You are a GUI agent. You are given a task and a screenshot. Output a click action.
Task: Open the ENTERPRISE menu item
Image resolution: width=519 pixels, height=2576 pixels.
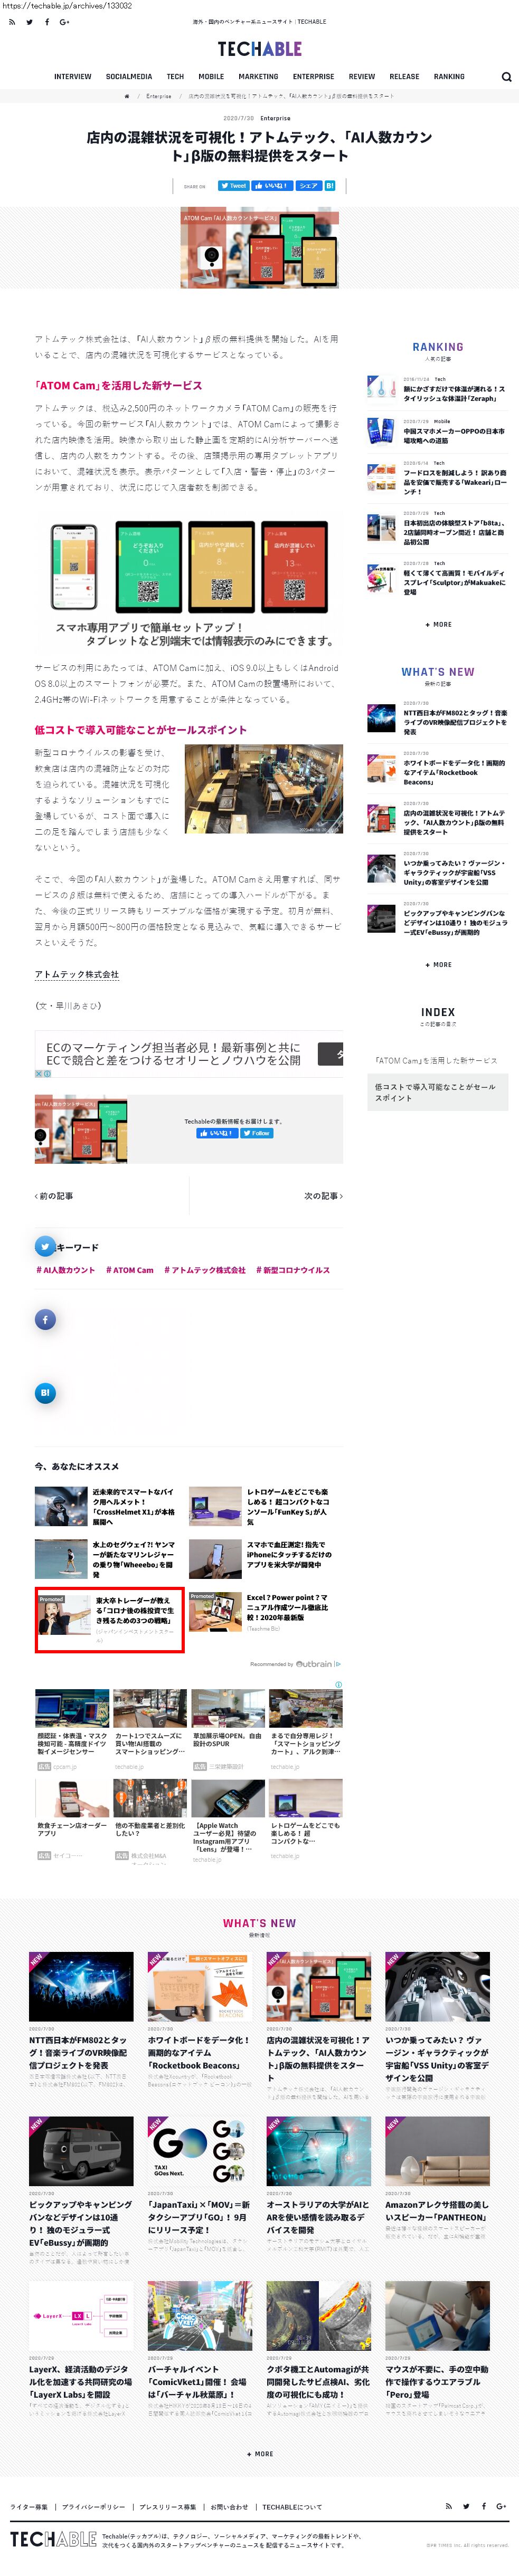point(313,76)
